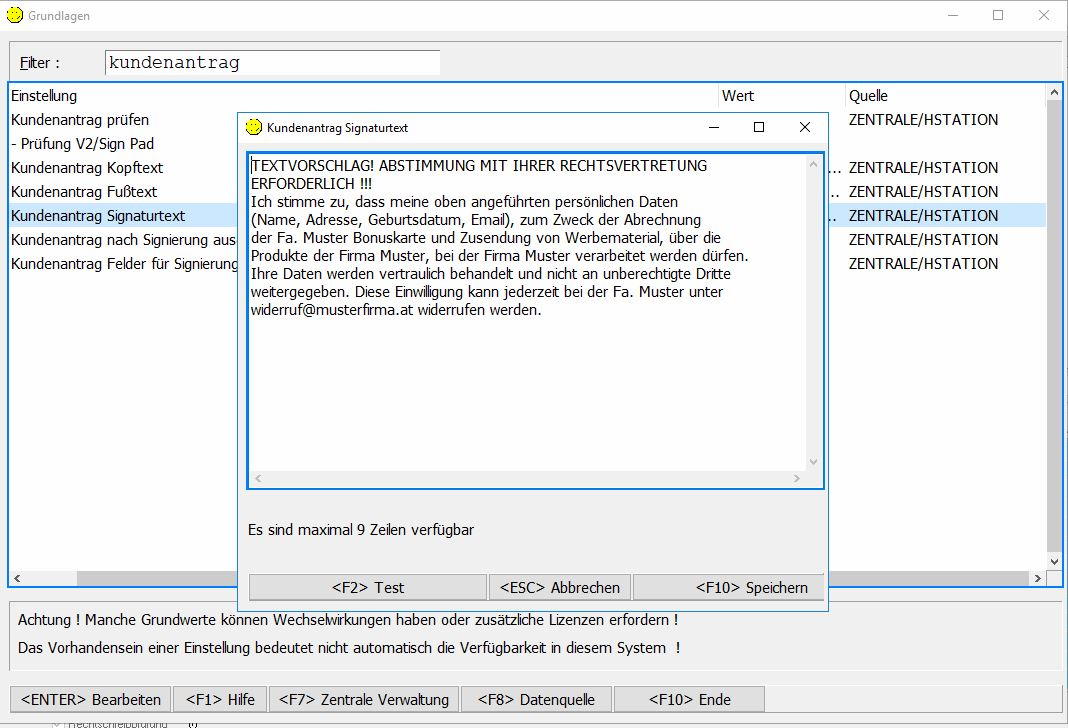
Task: Cancel with the ESC Abbrechen button
Action: click(x=560, y=587)
